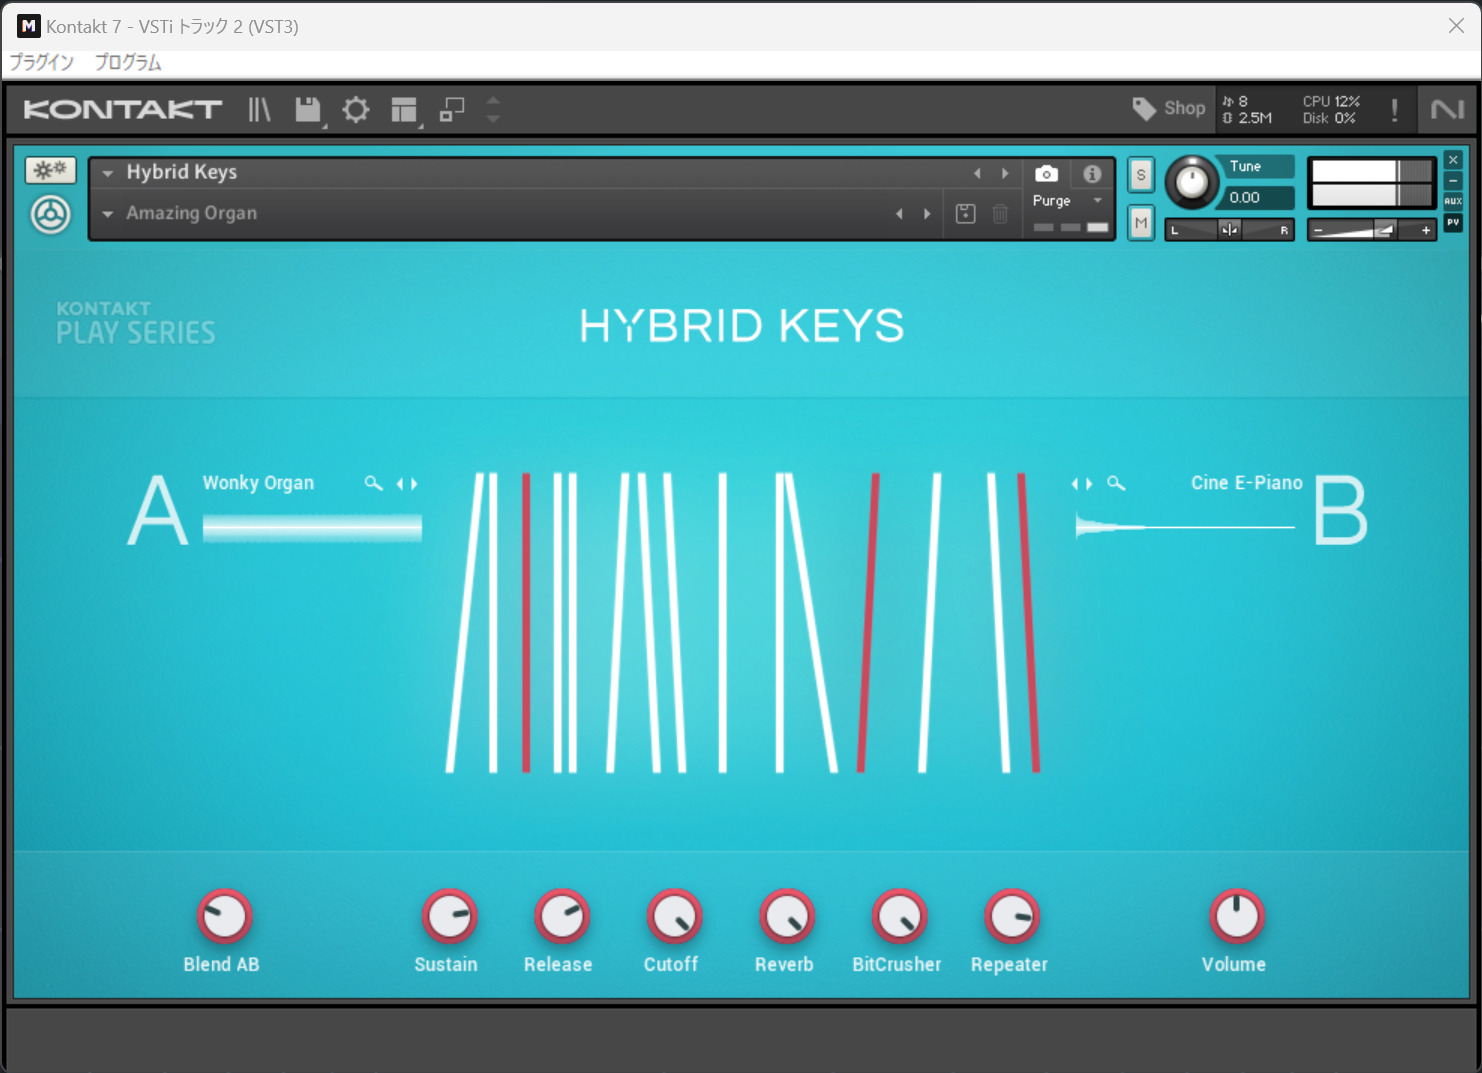
Task: Click the Sustain knob
Action: [449, 916]
